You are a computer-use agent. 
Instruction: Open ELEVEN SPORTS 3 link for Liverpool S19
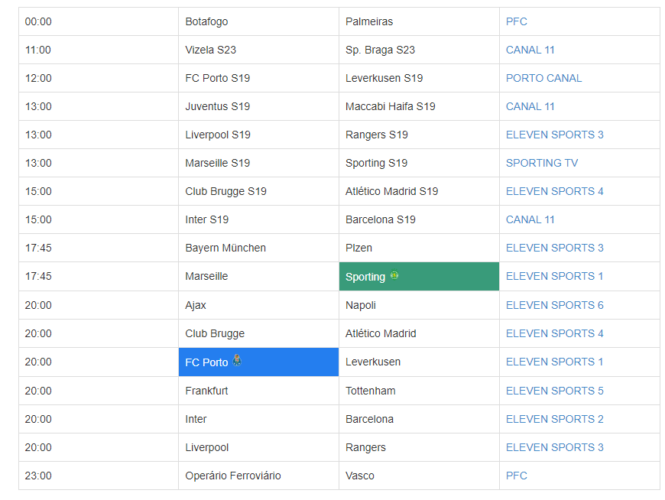(554, 135)
